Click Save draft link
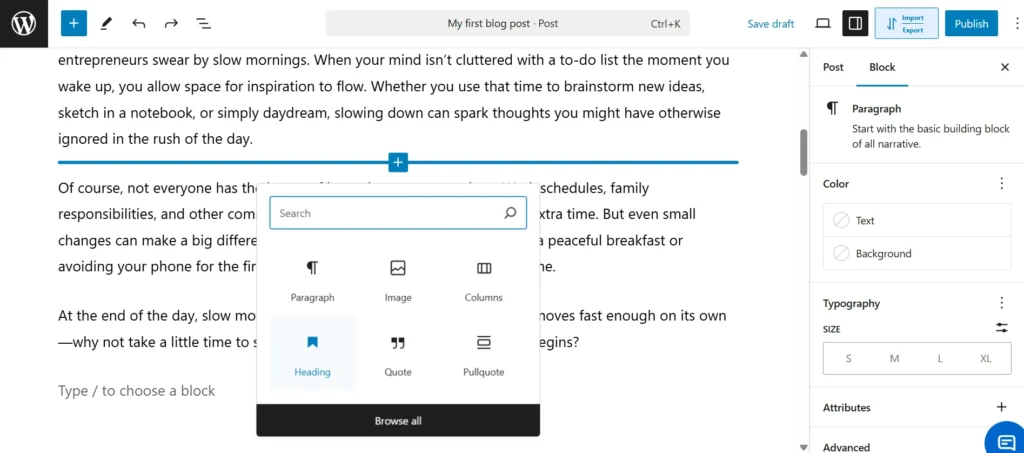The height and width of the screenshot is (453, 1024). (x=770, y=23)
